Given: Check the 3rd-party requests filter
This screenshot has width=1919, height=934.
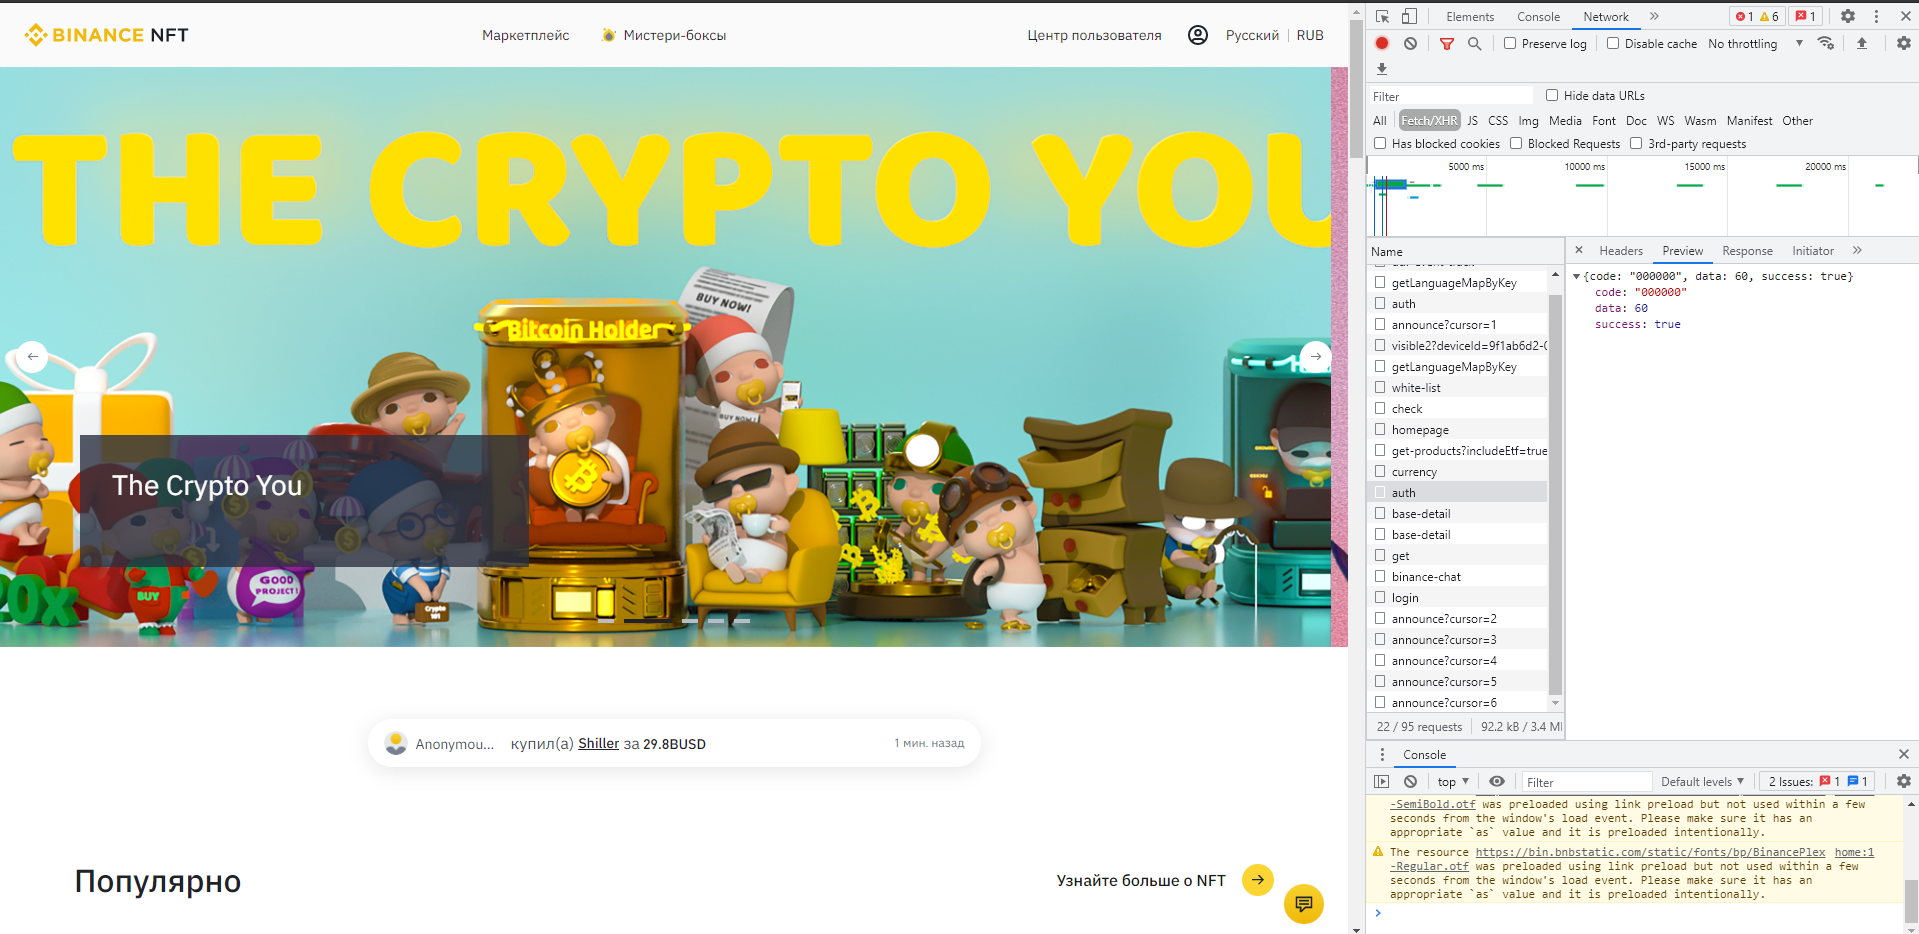Looking at the screenshot, I should pos(1636,143).
